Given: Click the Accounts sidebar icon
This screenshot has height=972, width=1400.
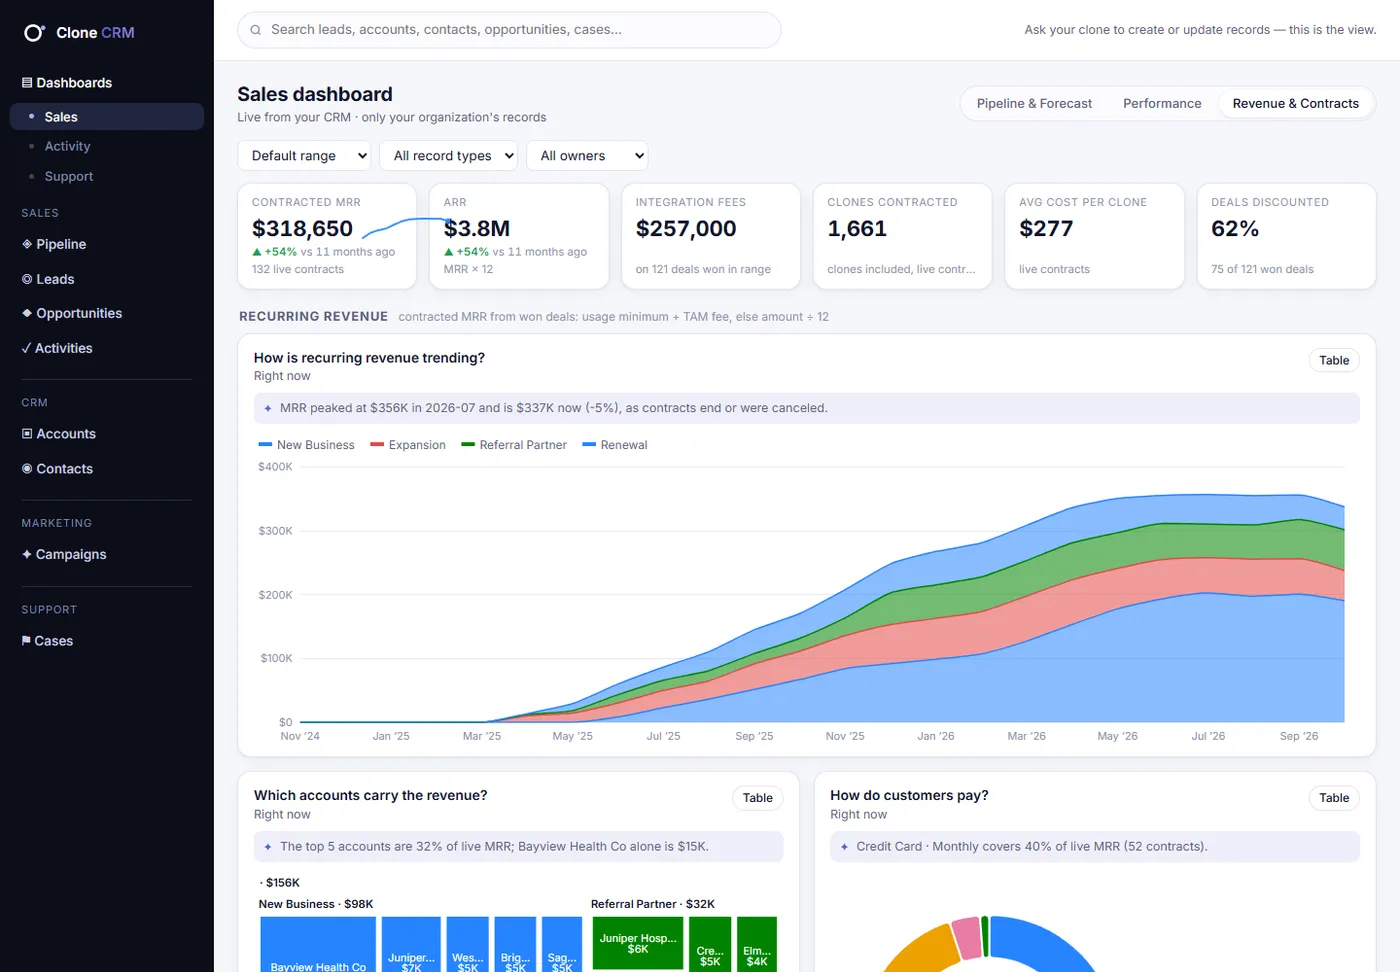Looking at the screenshot, I should (x=27, y=434).
